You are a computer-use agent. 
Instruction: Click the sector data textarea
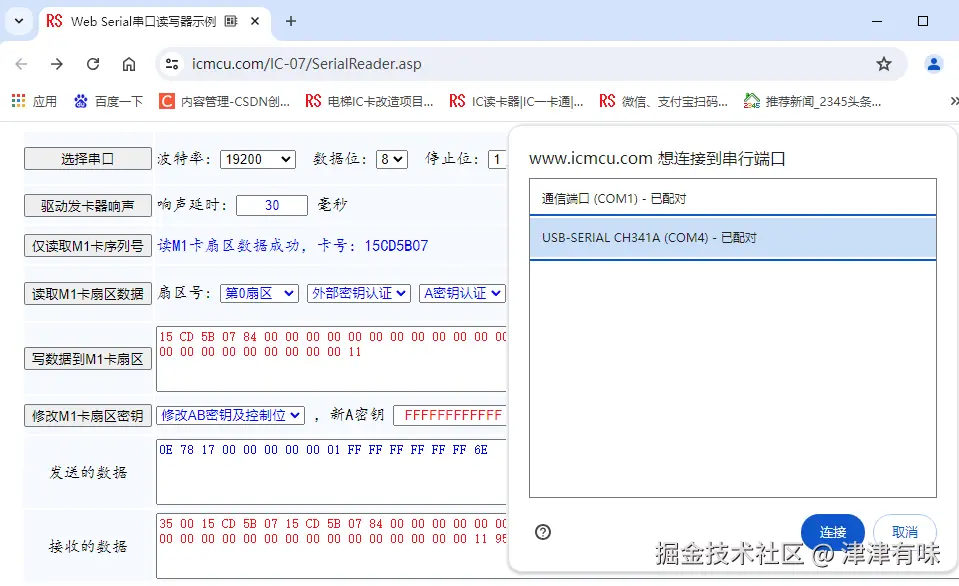click(331, 359)
